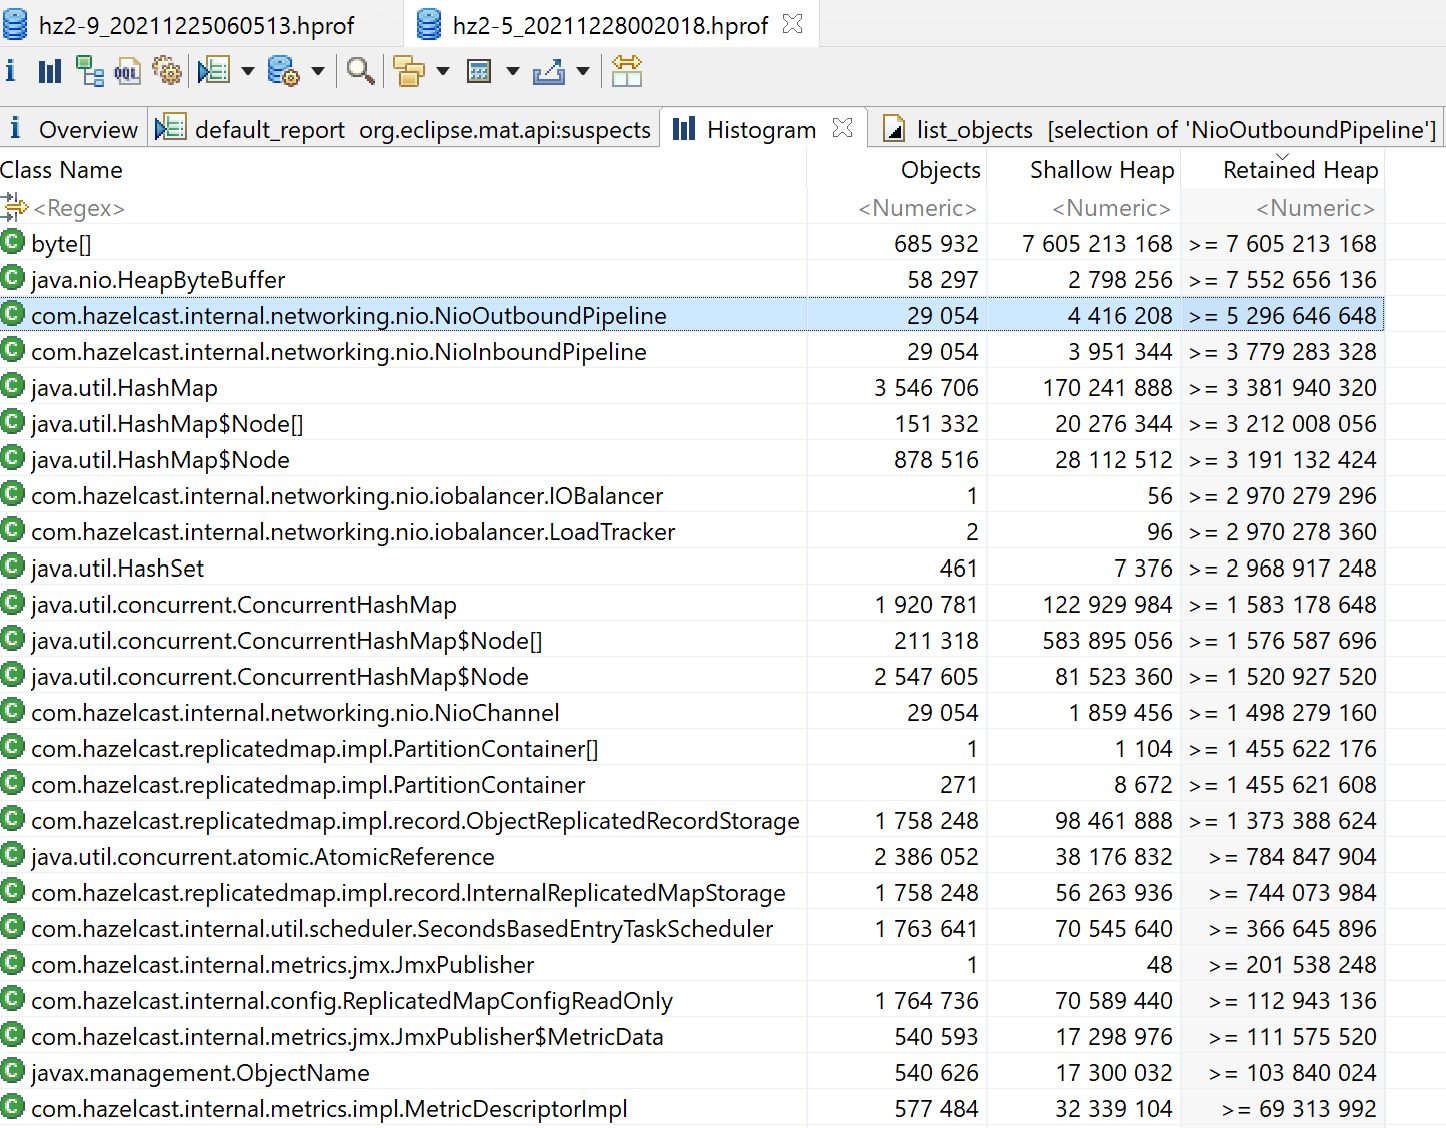Open the dominator tree view icon
The image size is (1446, 1128).
(88, 71)
